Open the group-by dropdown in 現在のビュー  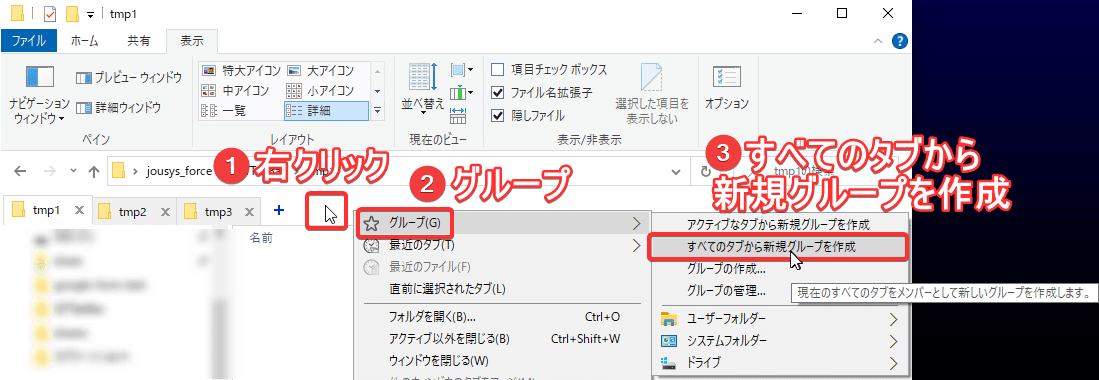coord(461,70)
